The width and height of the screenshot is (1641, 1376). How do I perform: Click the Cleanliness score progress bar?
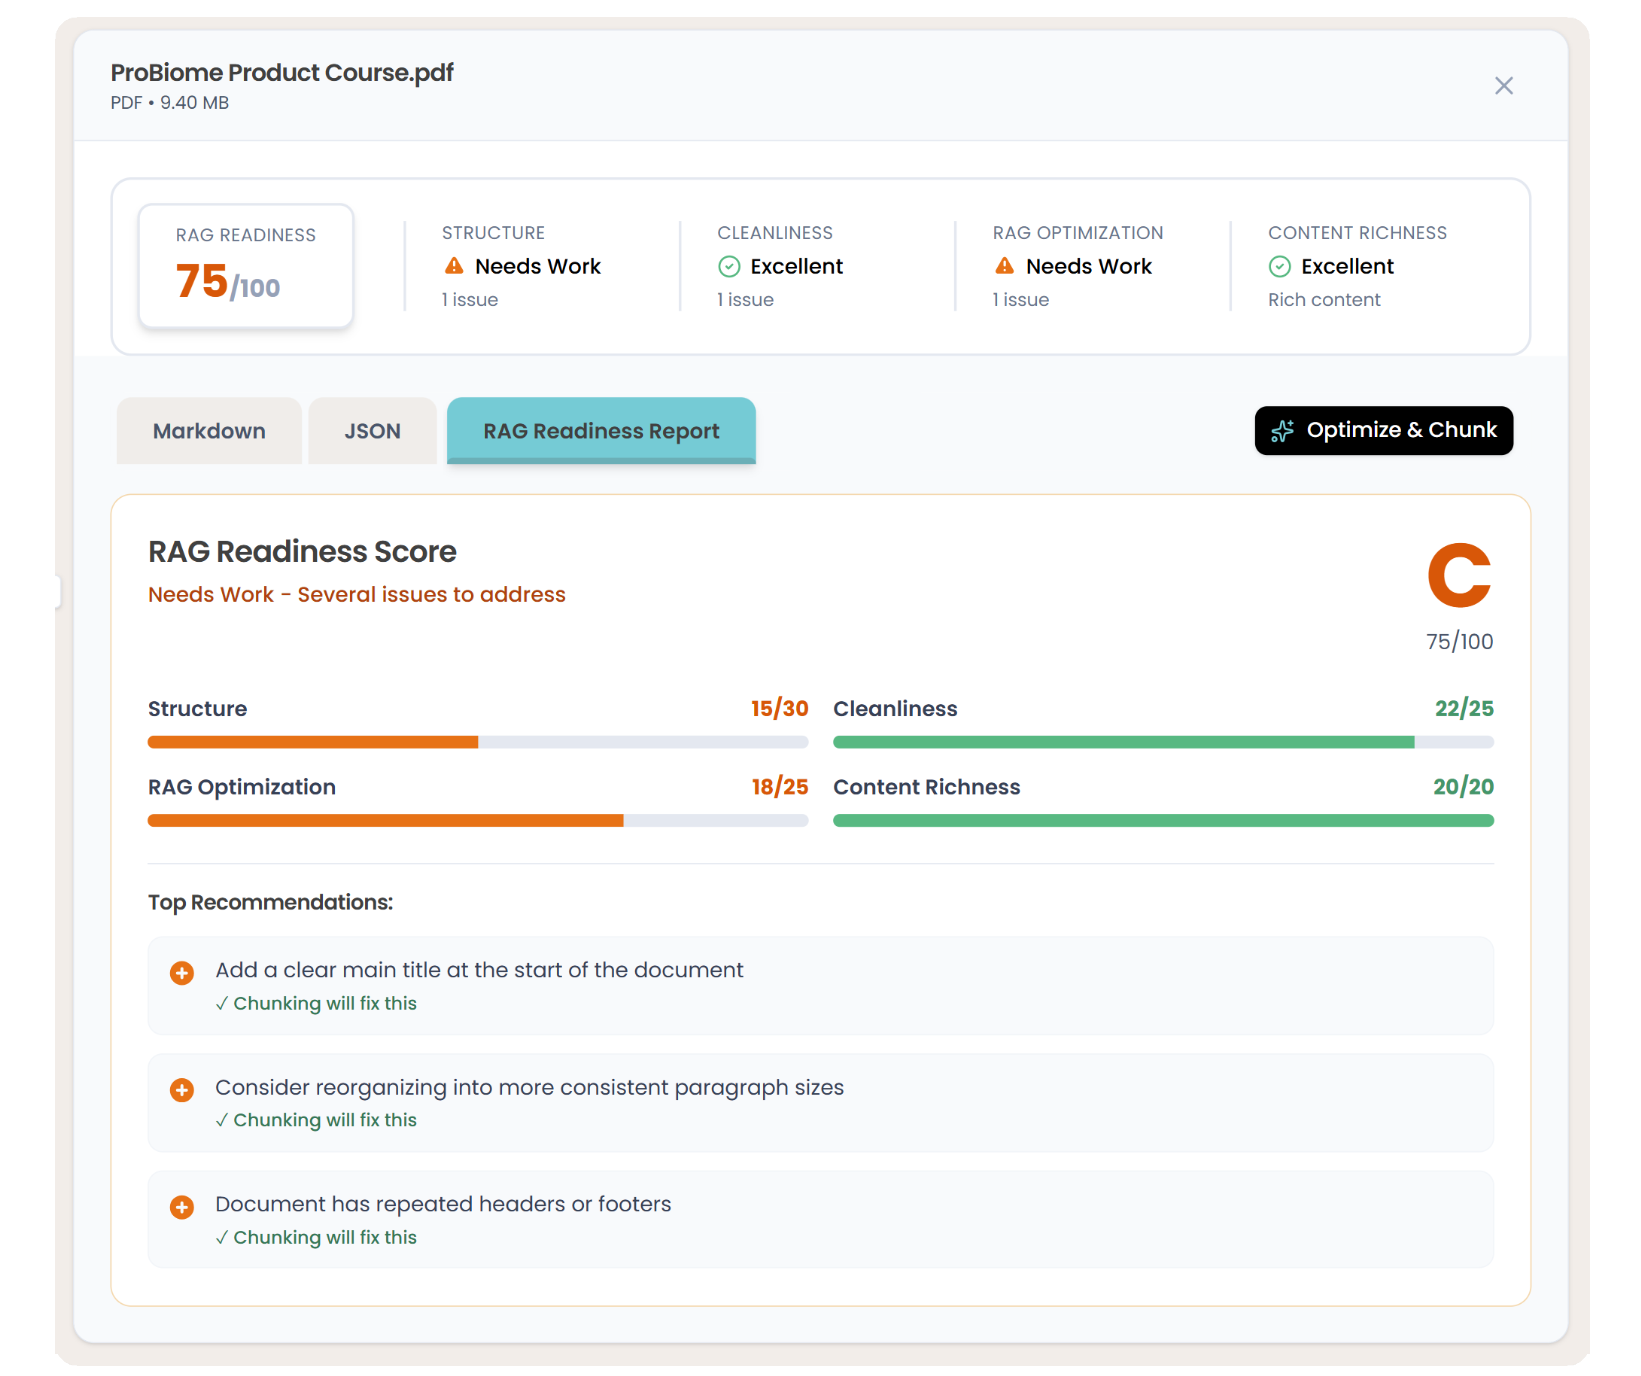tap(1162, 742)
